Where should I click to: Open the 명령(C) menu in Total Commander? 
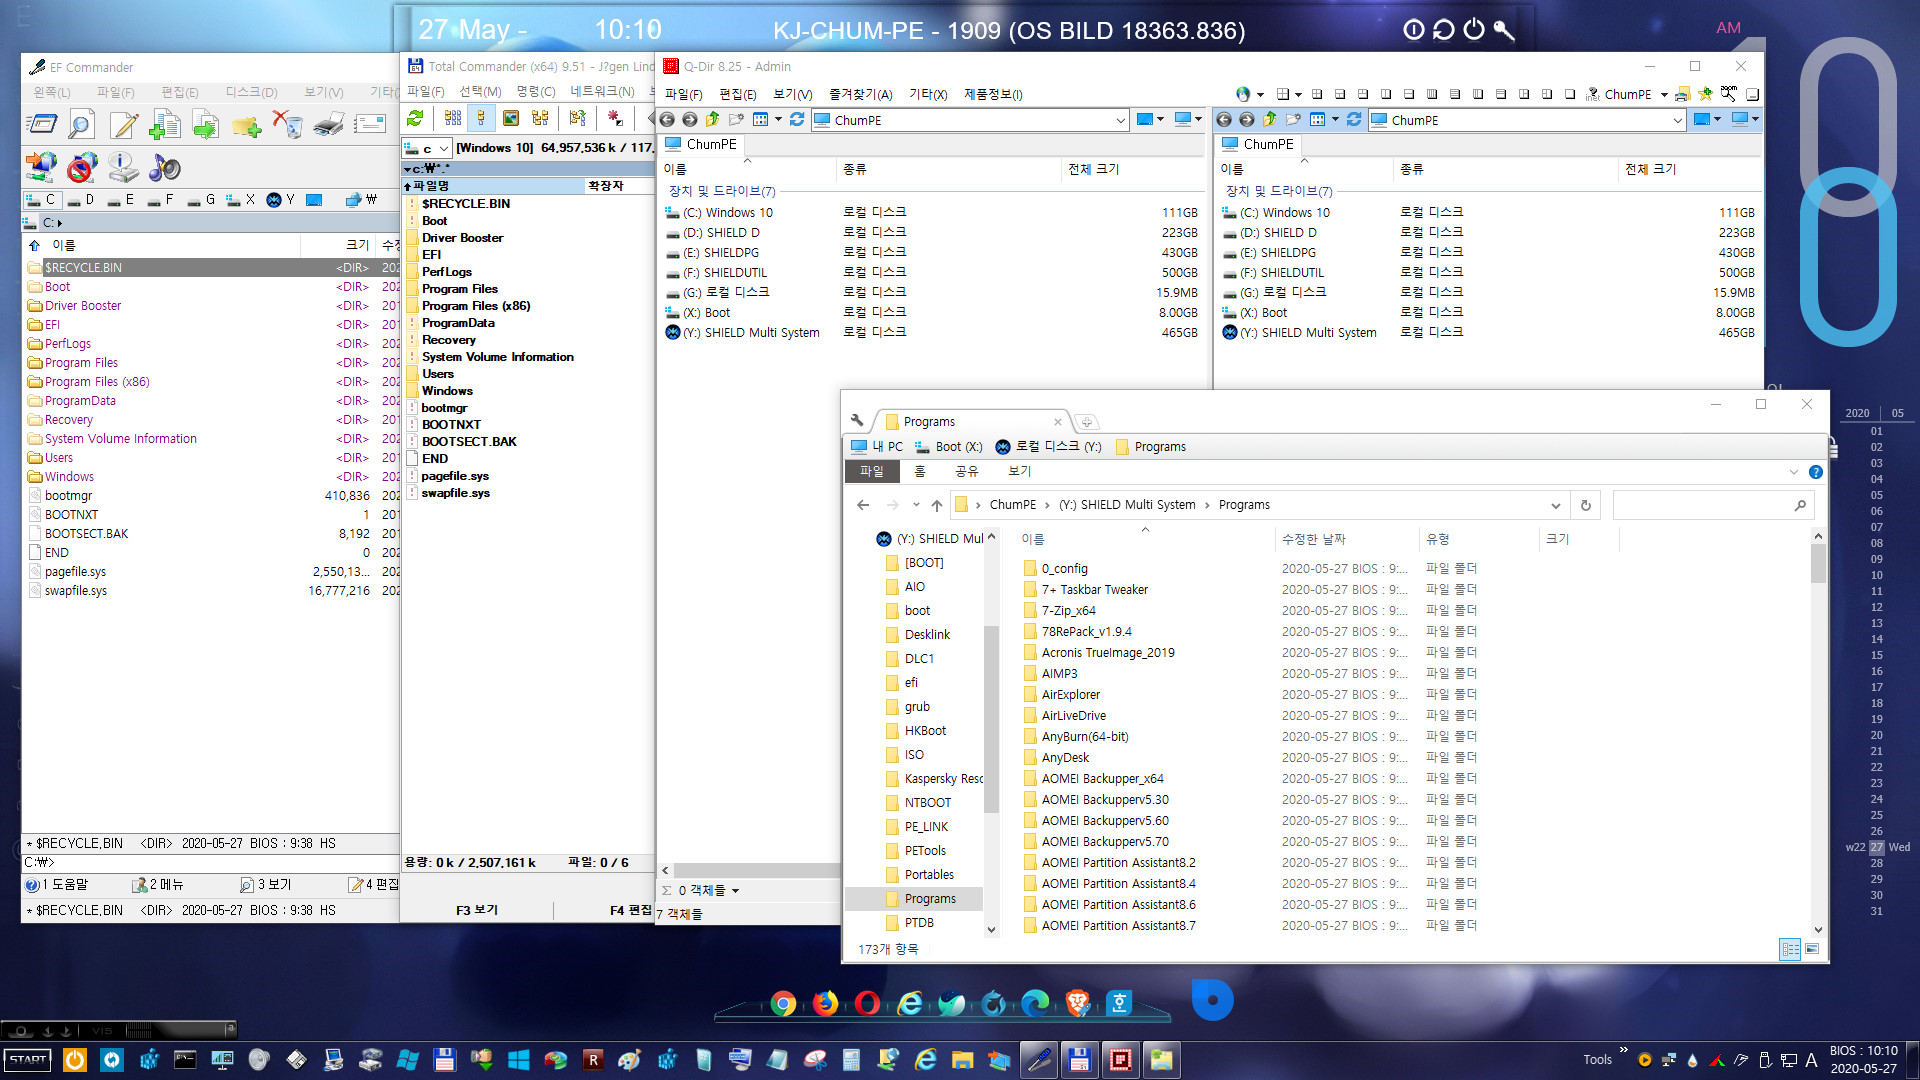pyautogui.click(x=536, y=92)
